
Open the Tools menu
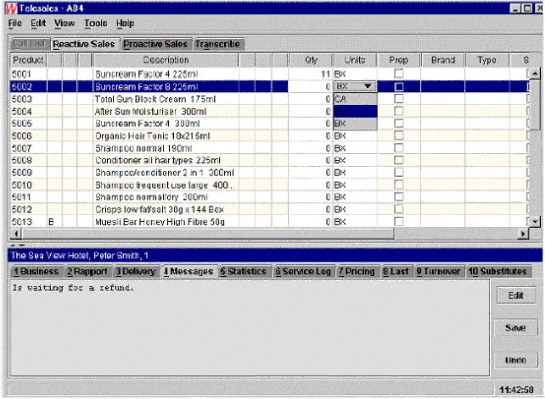pyautogui.click(x=96, y=23)
